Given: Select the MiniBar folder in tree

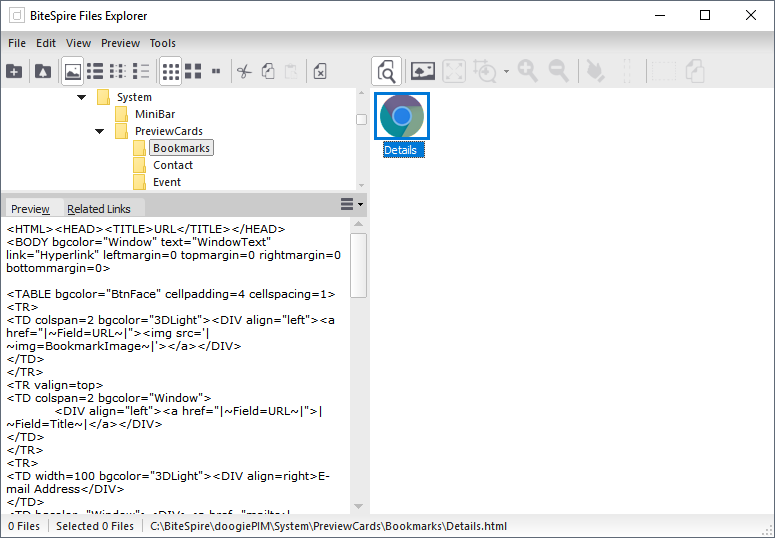Looking at the screenshot, I should coord(155,114).
